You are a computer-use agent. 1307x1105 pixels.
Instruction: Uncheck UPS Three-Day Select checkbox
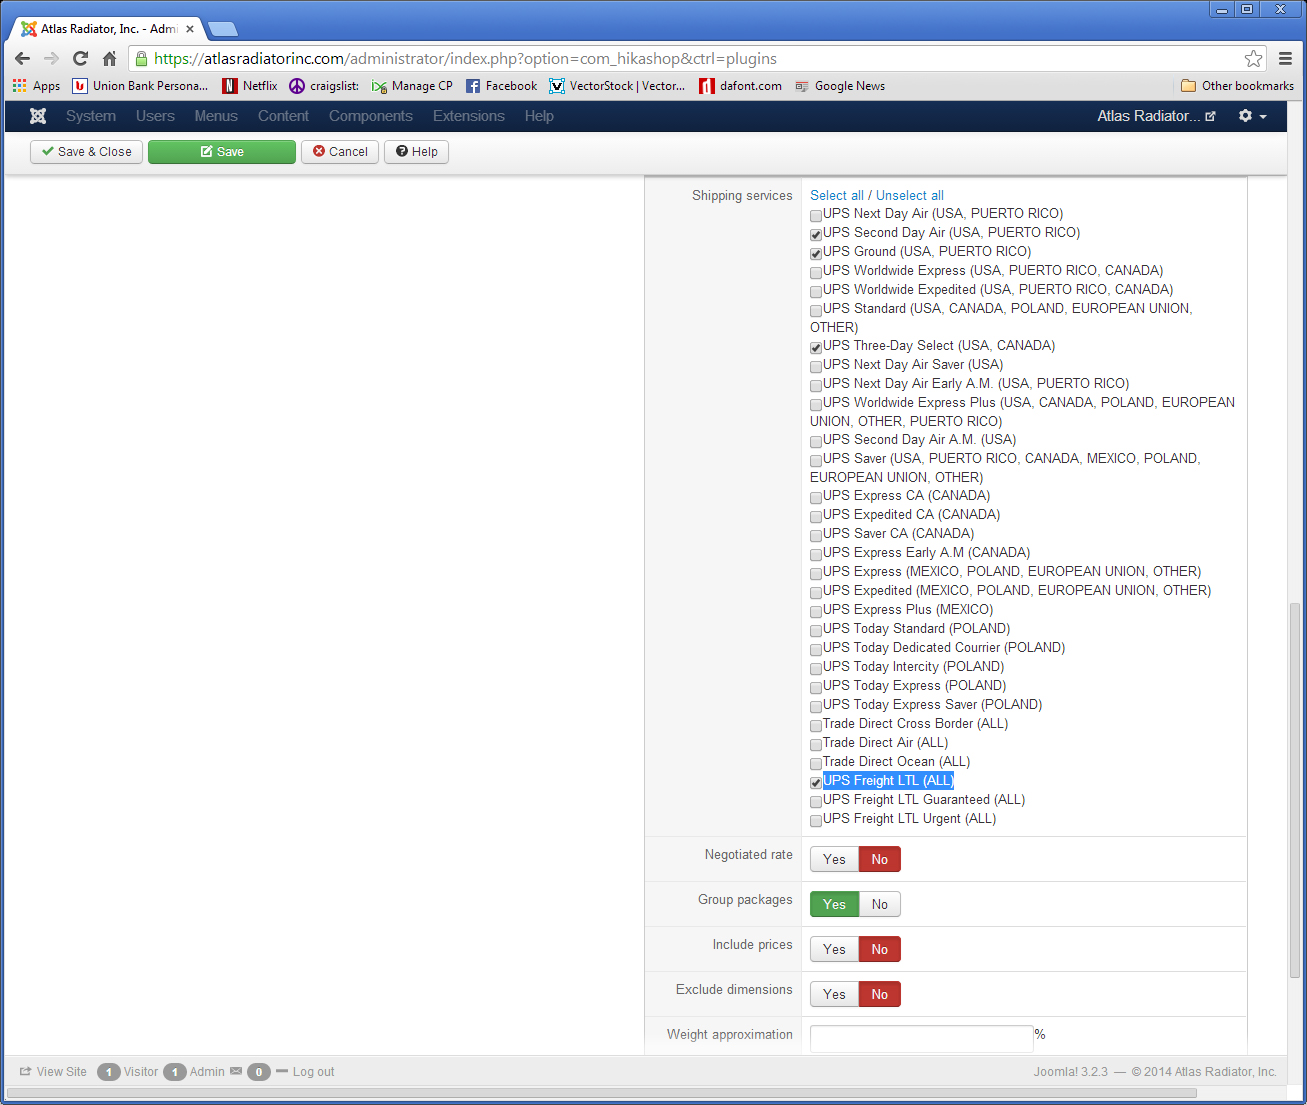pyautogui.click(x=816, y=347)
